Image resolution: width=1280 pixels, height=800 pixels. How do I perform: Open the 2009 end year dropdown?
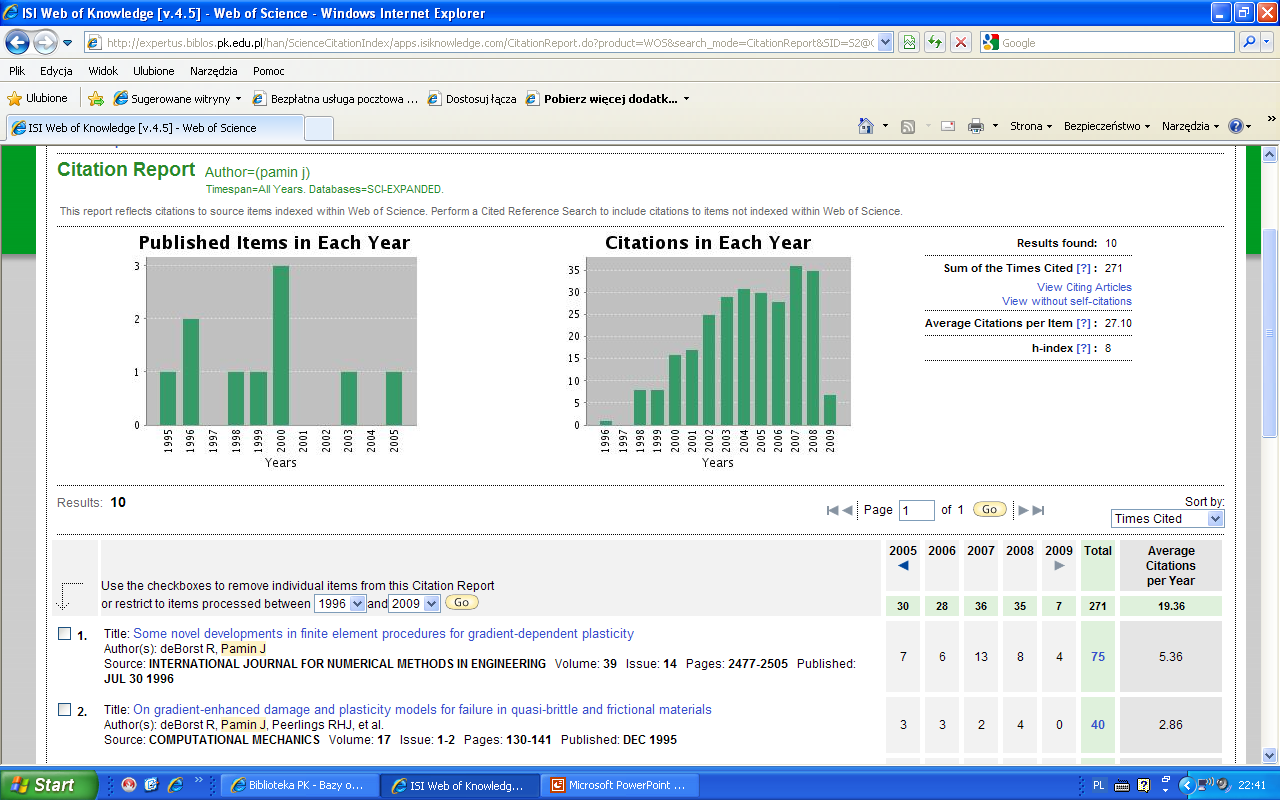click(x=414, y=604)
